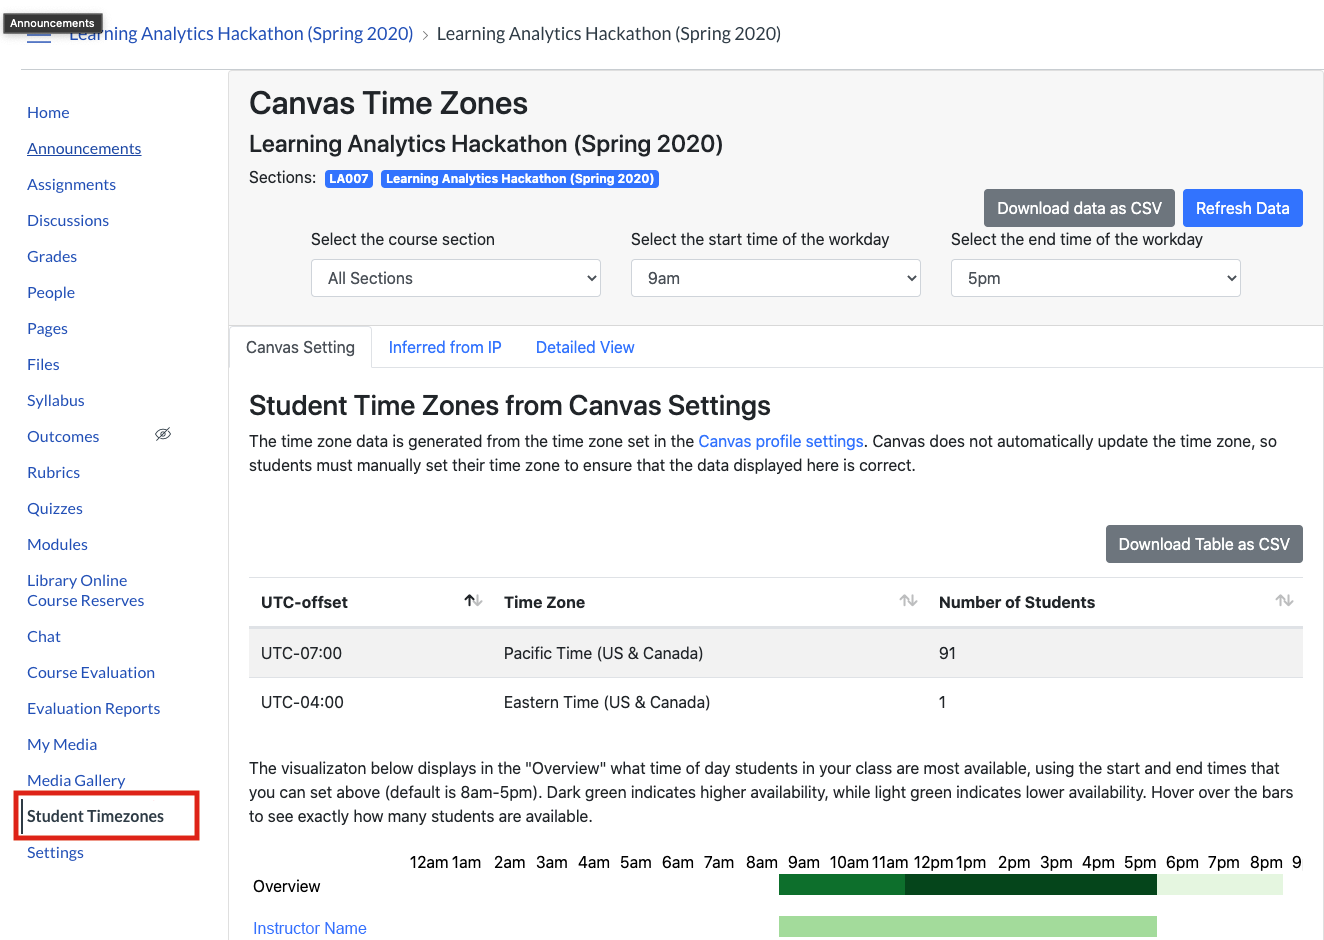Click dark green Overview availability bar
The width and height of the screenshot is (1324, 940).
click(1031, 884)
